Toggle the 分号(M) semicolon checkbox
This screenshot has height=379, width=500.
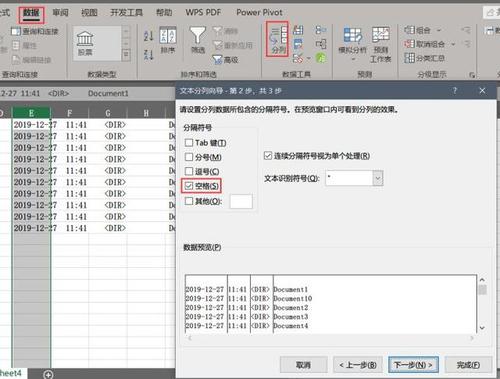tap(189, 157)
